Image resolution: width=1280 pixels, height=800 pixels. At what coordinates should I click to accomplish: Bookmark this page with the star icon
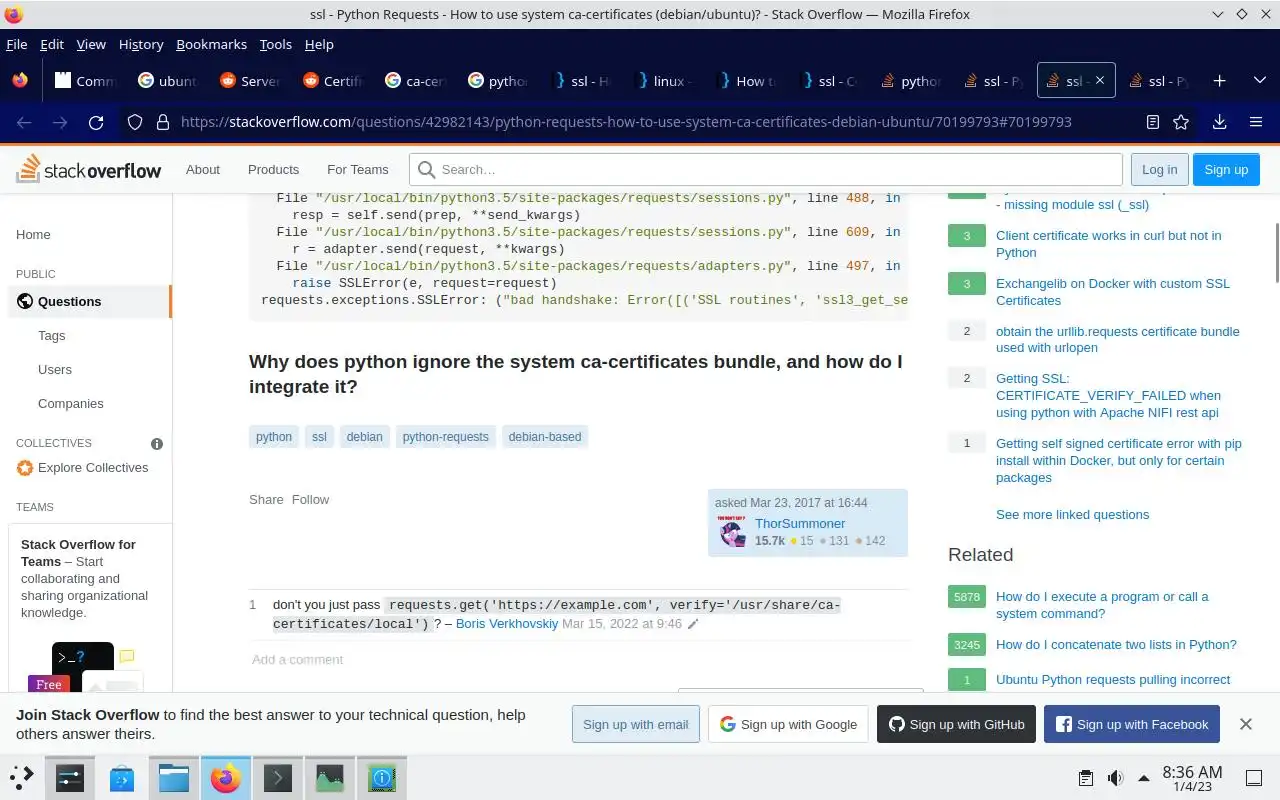point(1181,122)
